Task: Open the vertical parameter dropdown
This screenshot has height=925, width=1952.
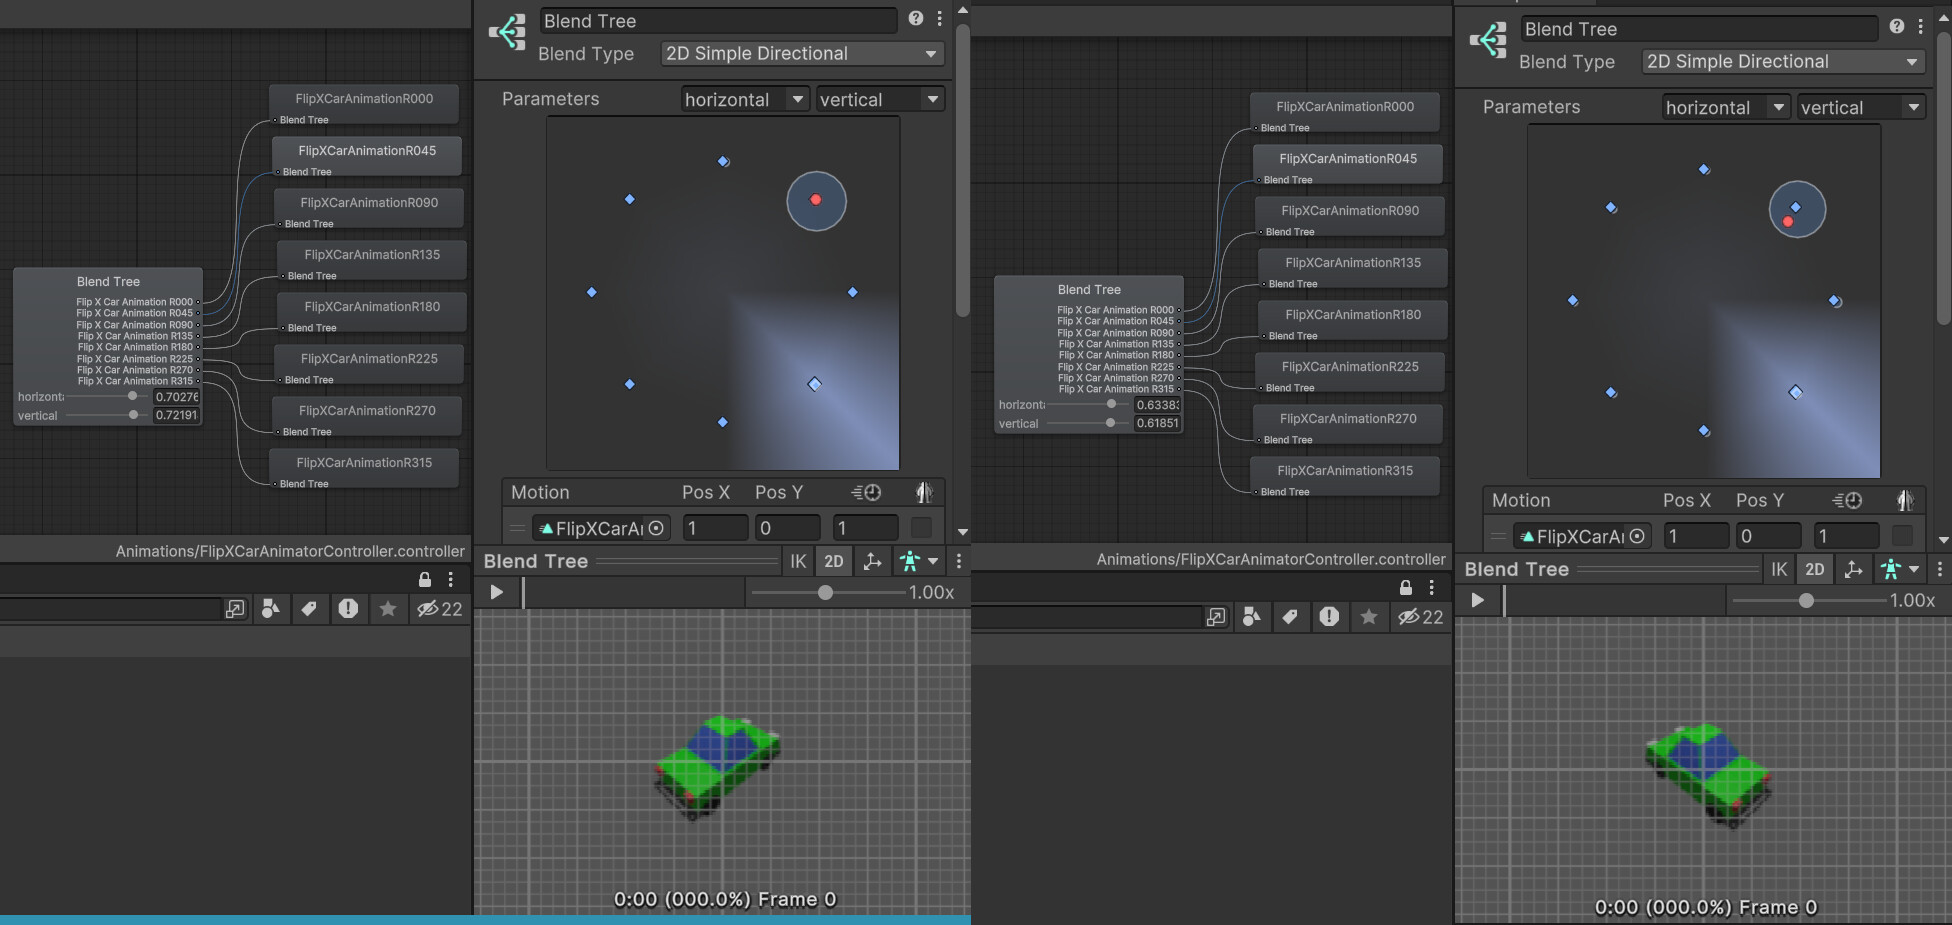Action: click(x=878, y=99)
